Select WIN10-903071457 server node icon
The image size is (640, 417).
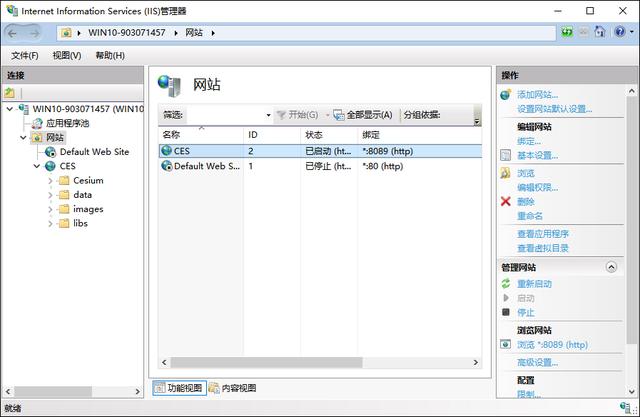(24, 109)
